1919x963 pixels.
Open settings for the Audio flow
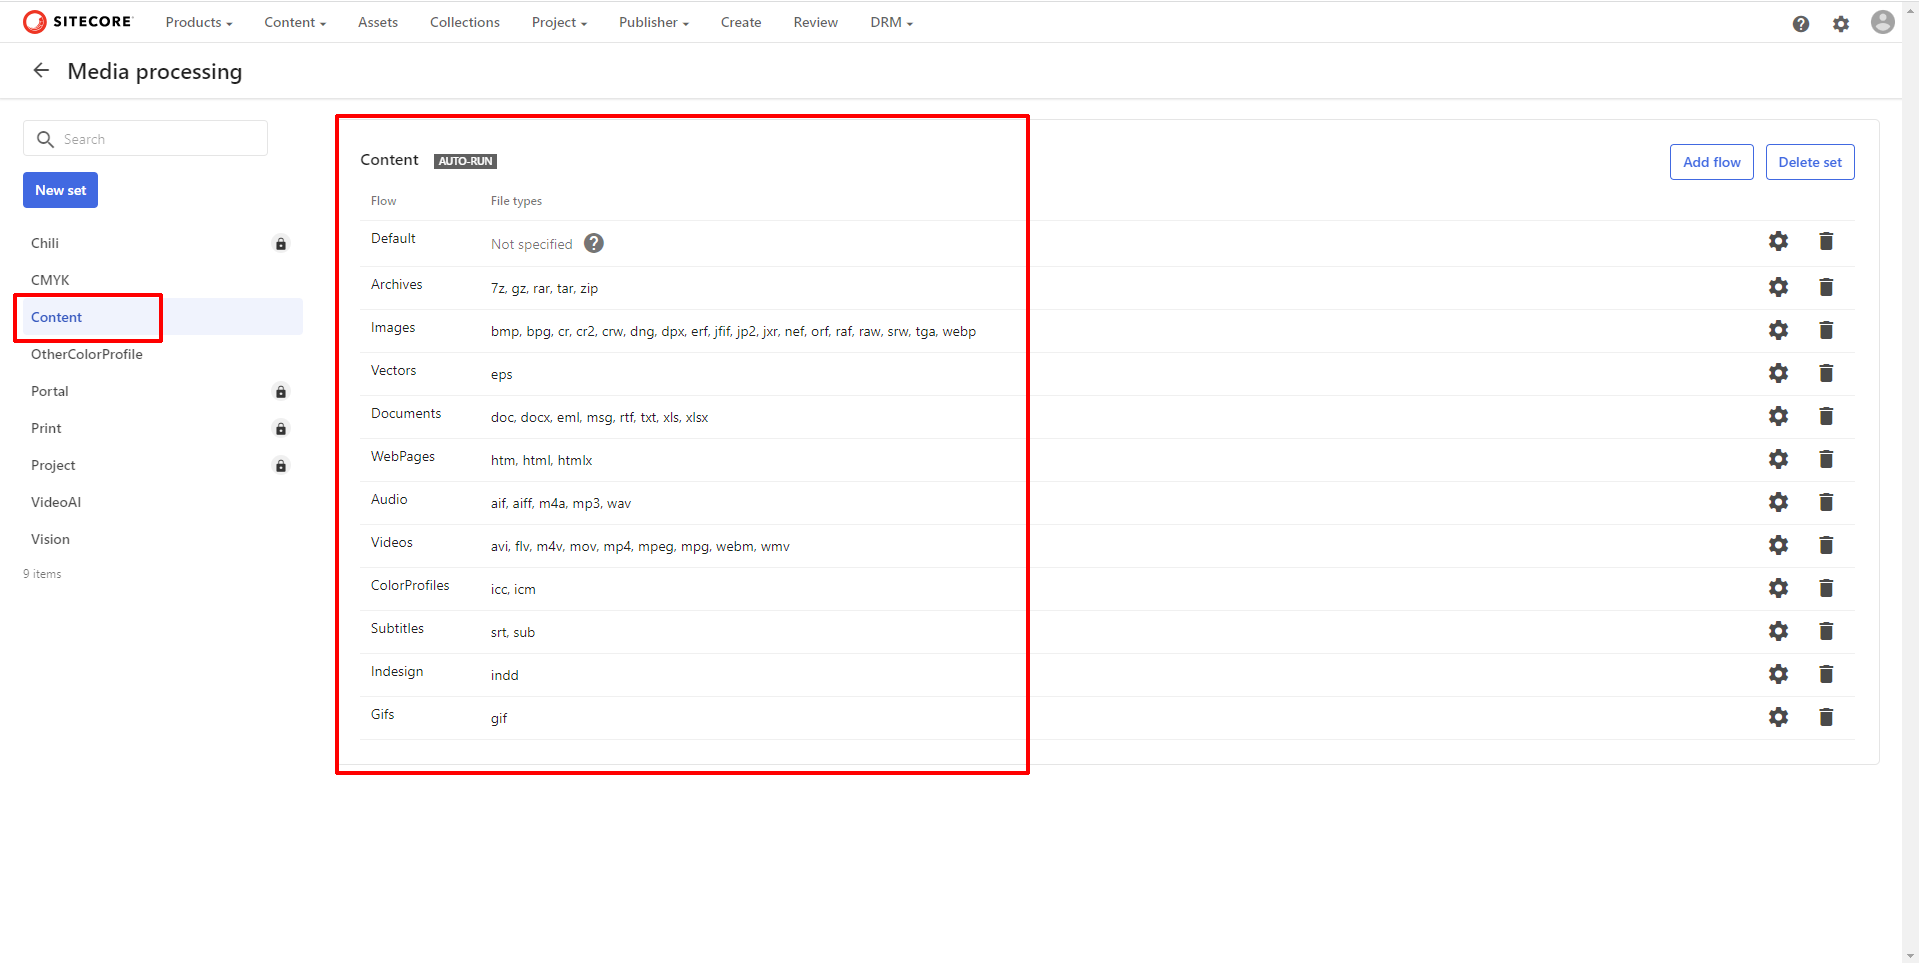(1778, 502)
